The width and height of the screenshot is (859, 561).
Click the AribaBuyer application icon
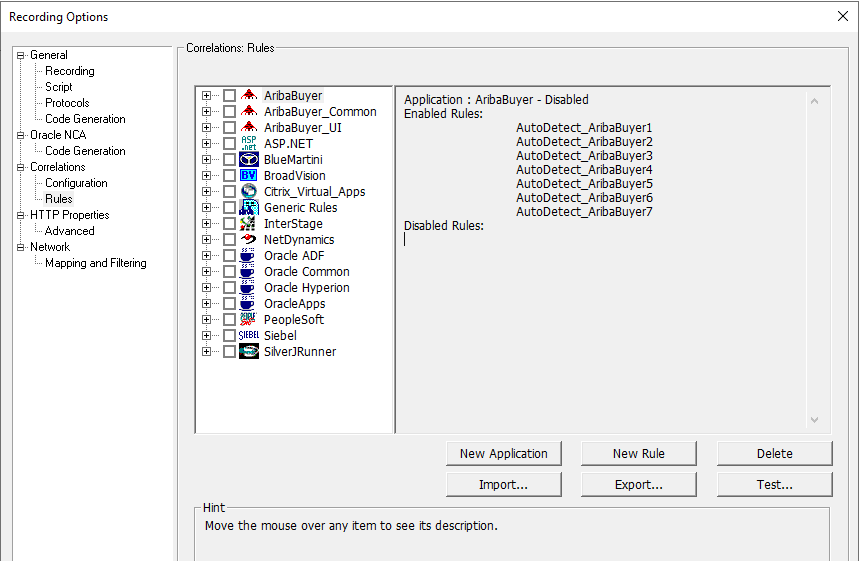tap(249, 96)
